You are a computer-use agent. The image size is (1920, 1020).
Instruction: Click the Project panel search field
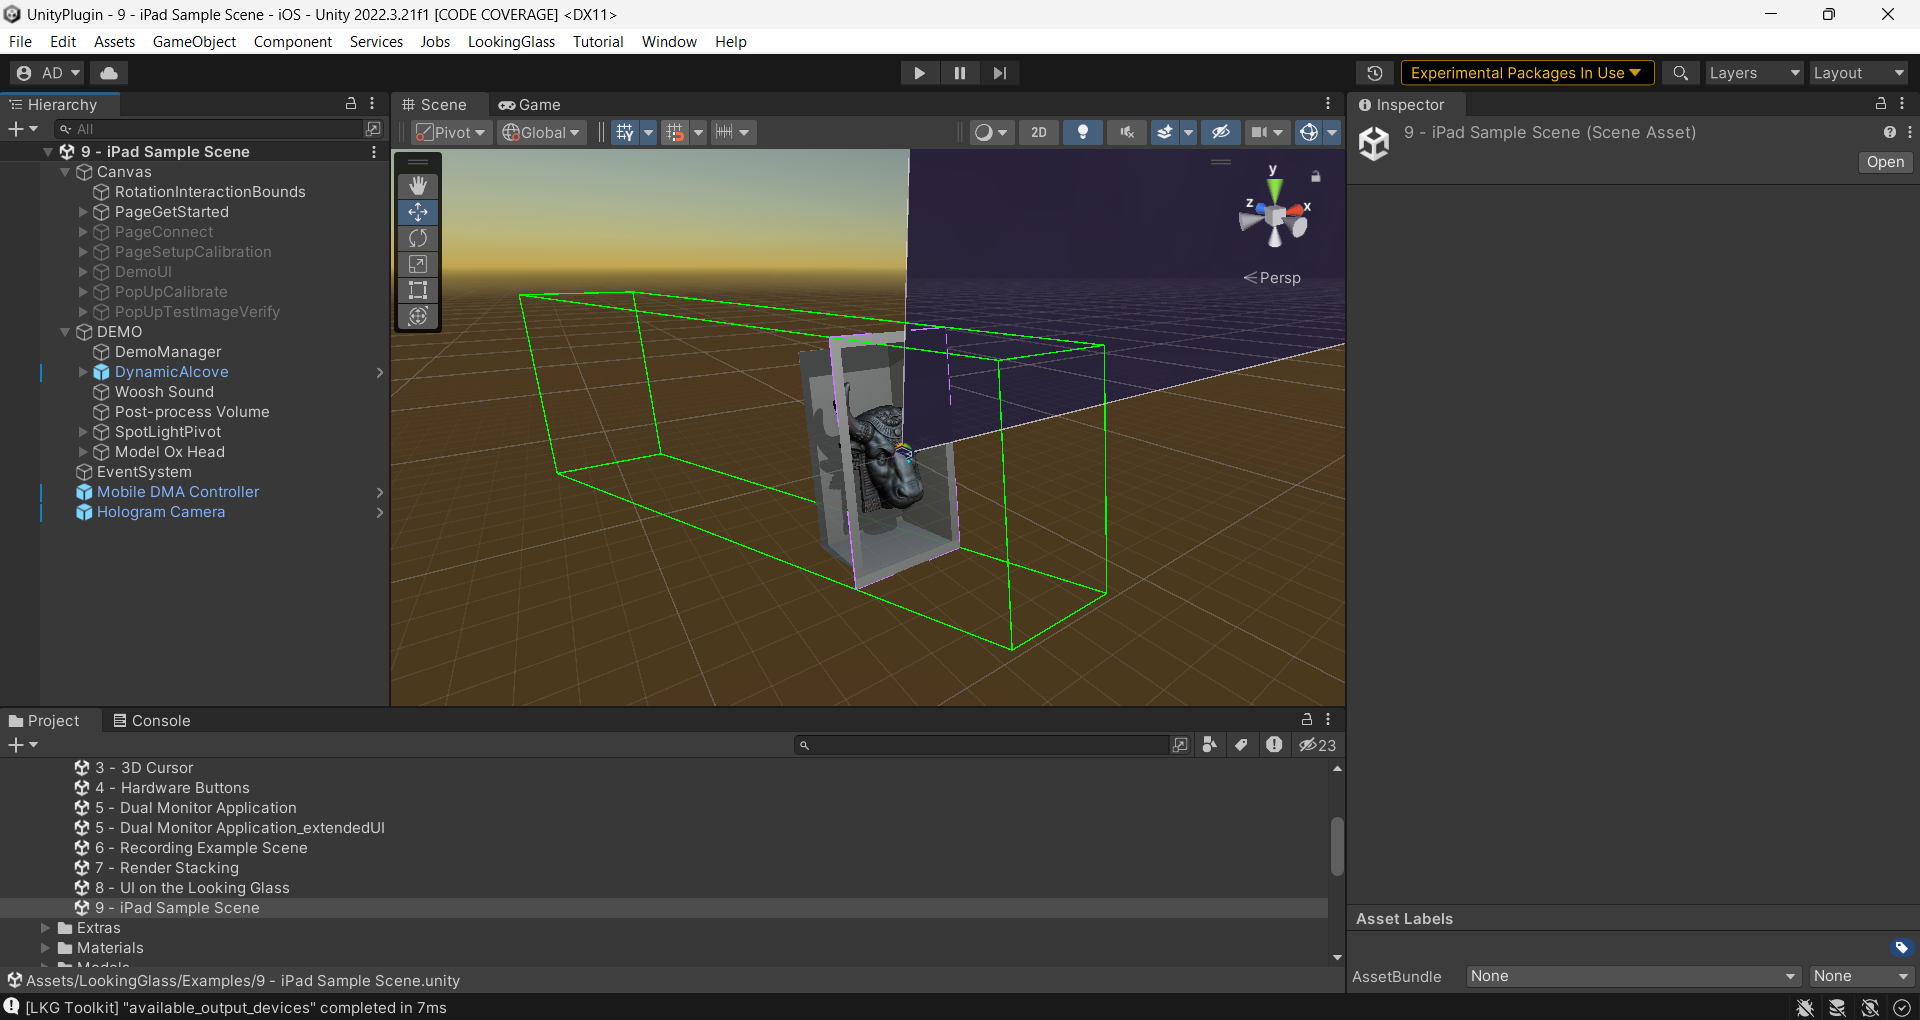click(985, 745)
